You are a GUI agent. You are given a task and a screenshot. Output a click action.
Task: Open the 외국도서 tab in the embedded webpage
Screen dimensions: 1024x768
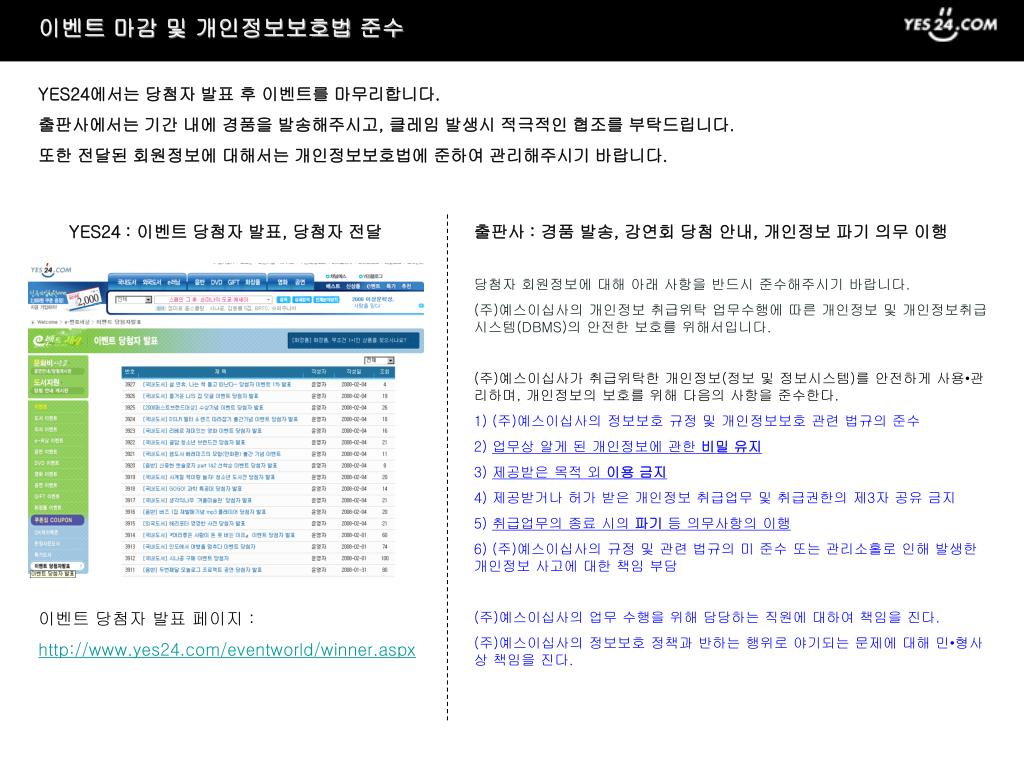152,283
